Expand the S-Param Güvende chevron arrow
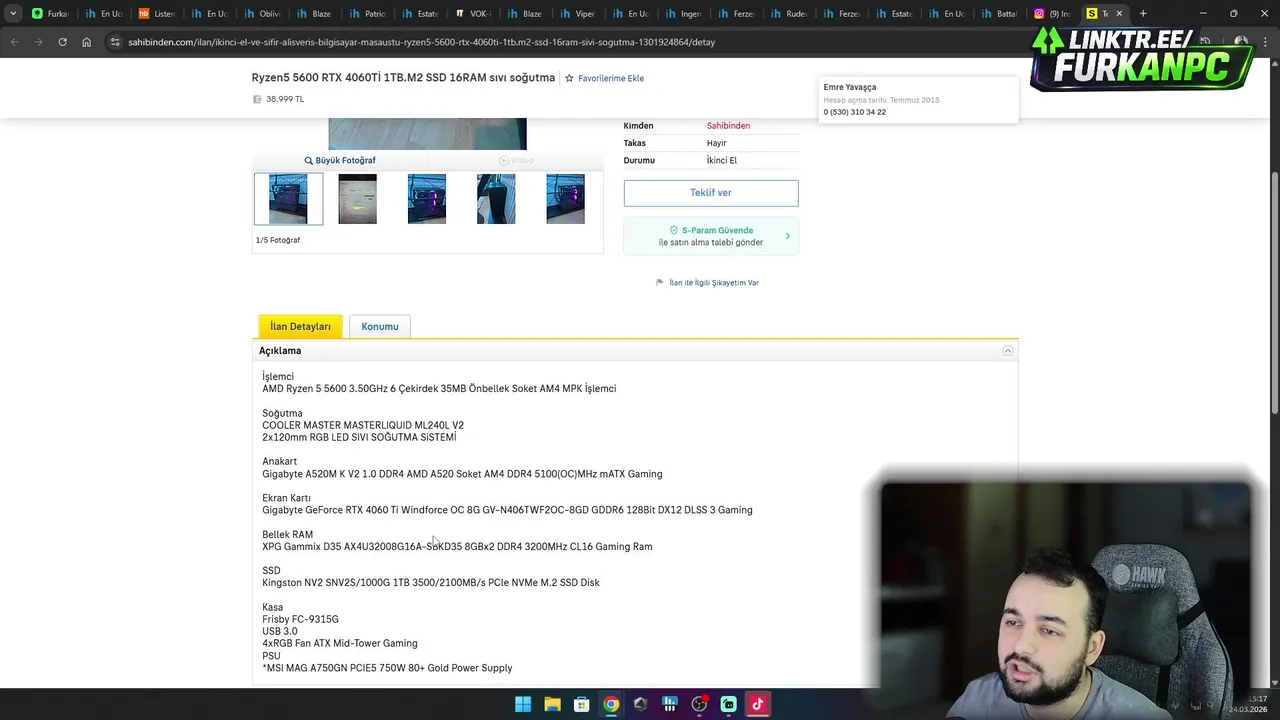Screen dimensions: 1280x720 point(787,236)
